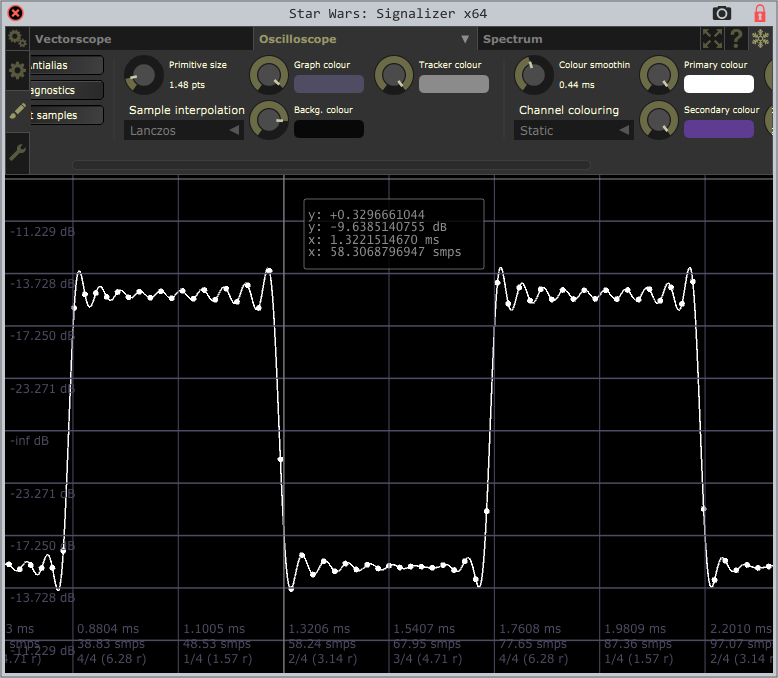
Task: Click the 1.3206 ms time axis label
Action: (x=319, y=629)
